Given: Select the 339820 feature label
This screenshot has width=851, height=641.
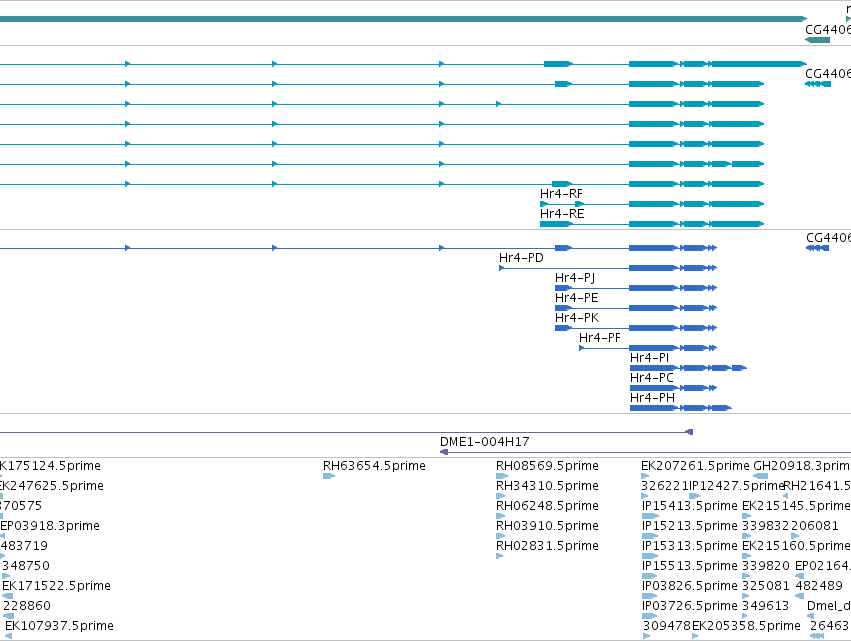Looking at the screenshot, I should click(766, 566).
